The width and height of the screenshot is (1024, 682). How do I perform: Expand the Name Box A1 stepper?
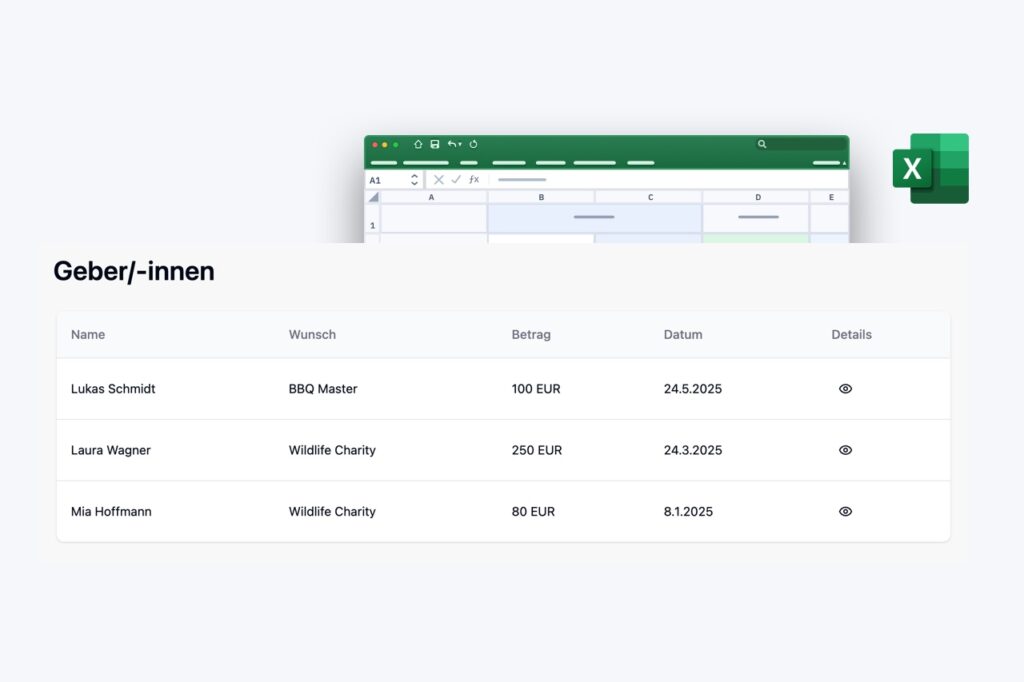(414, 180)
